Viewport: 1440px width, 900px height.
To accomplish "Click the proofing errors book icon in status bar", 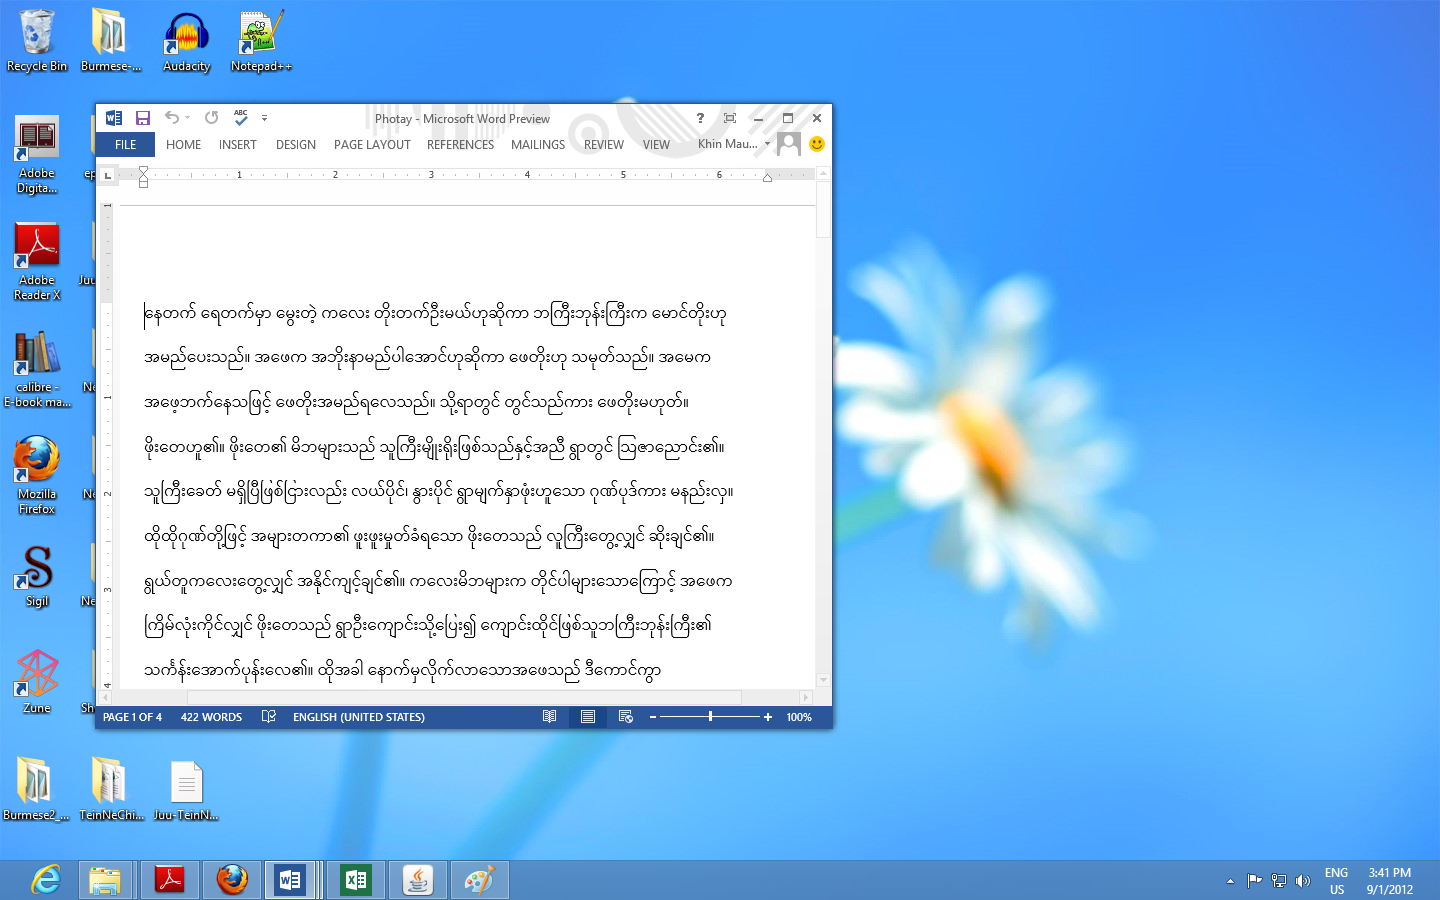I will [269, 717].
